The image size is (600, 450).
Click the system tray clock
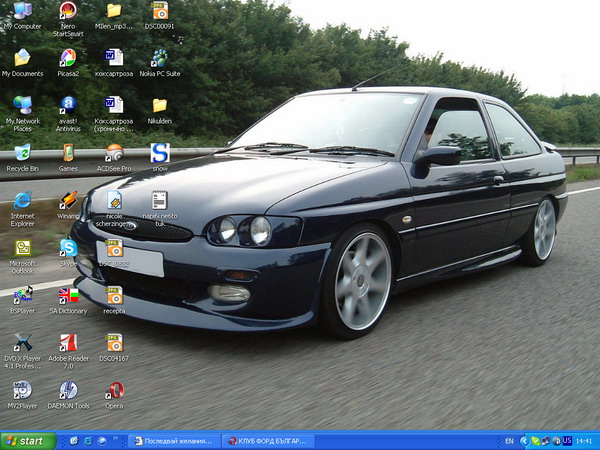pos(584,441)
